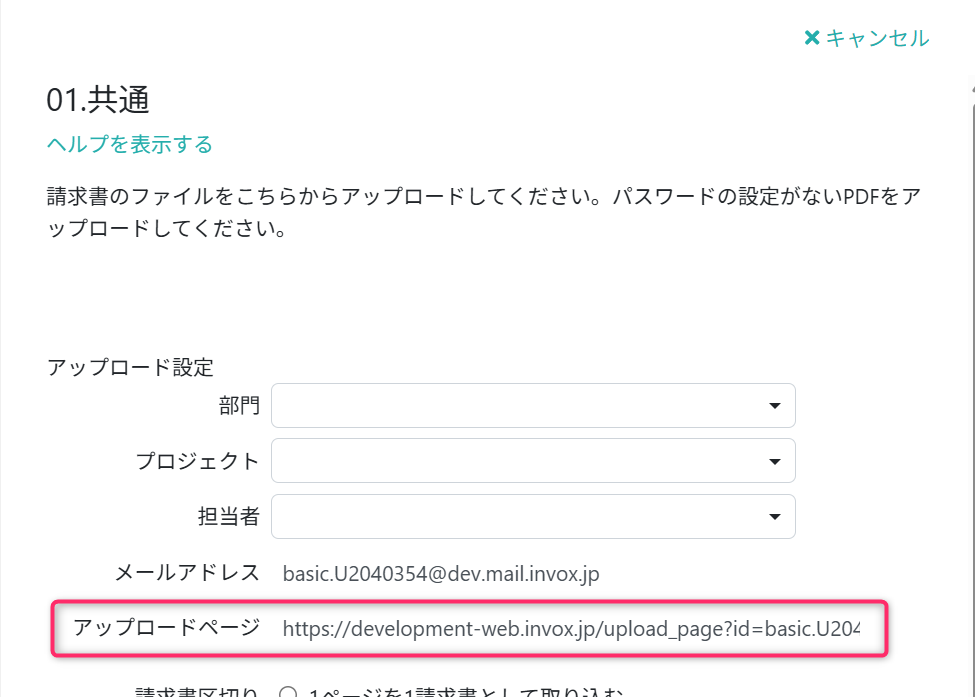This screenshot has width=975, height=697.
Task: Click the email address basic.U2040354@dev.mail.invox.jp
Action: tap(441, 574)
